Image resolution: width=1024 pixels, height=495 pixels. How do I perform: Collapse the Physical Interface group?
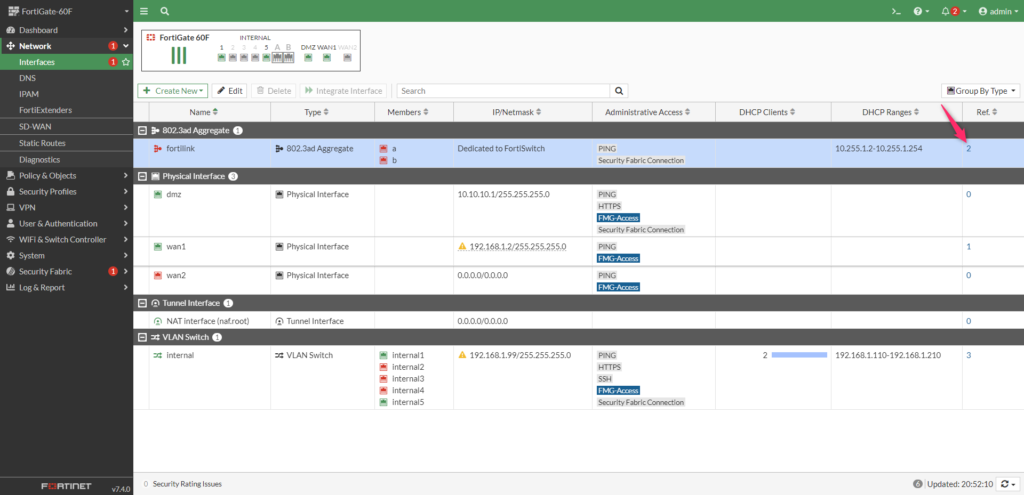(x=142, y=176)
